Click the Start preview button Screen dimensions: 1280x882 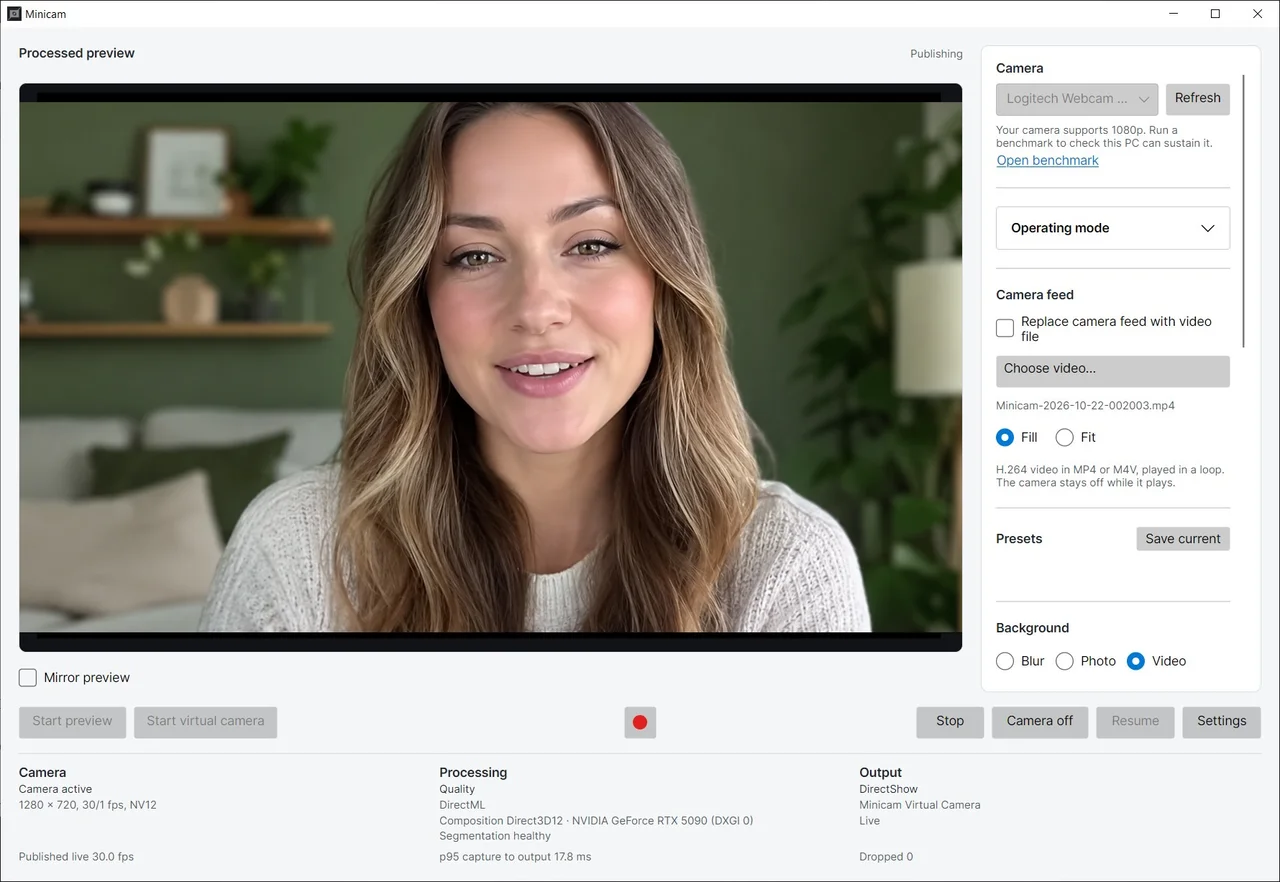73,722
